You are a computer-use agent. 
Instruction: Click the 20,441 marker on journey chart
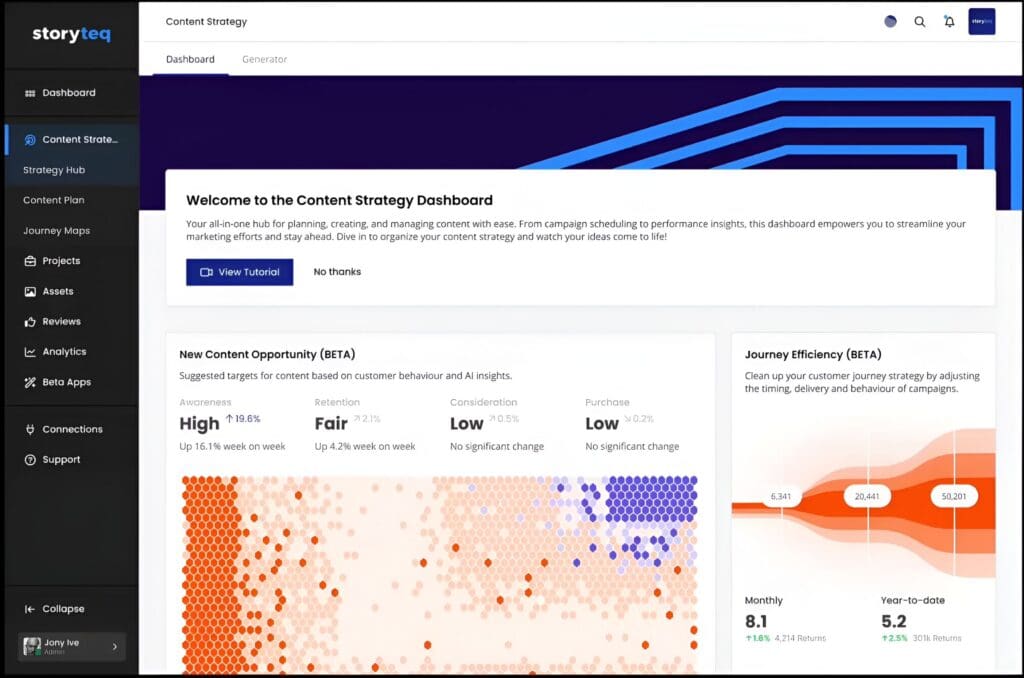868,495
